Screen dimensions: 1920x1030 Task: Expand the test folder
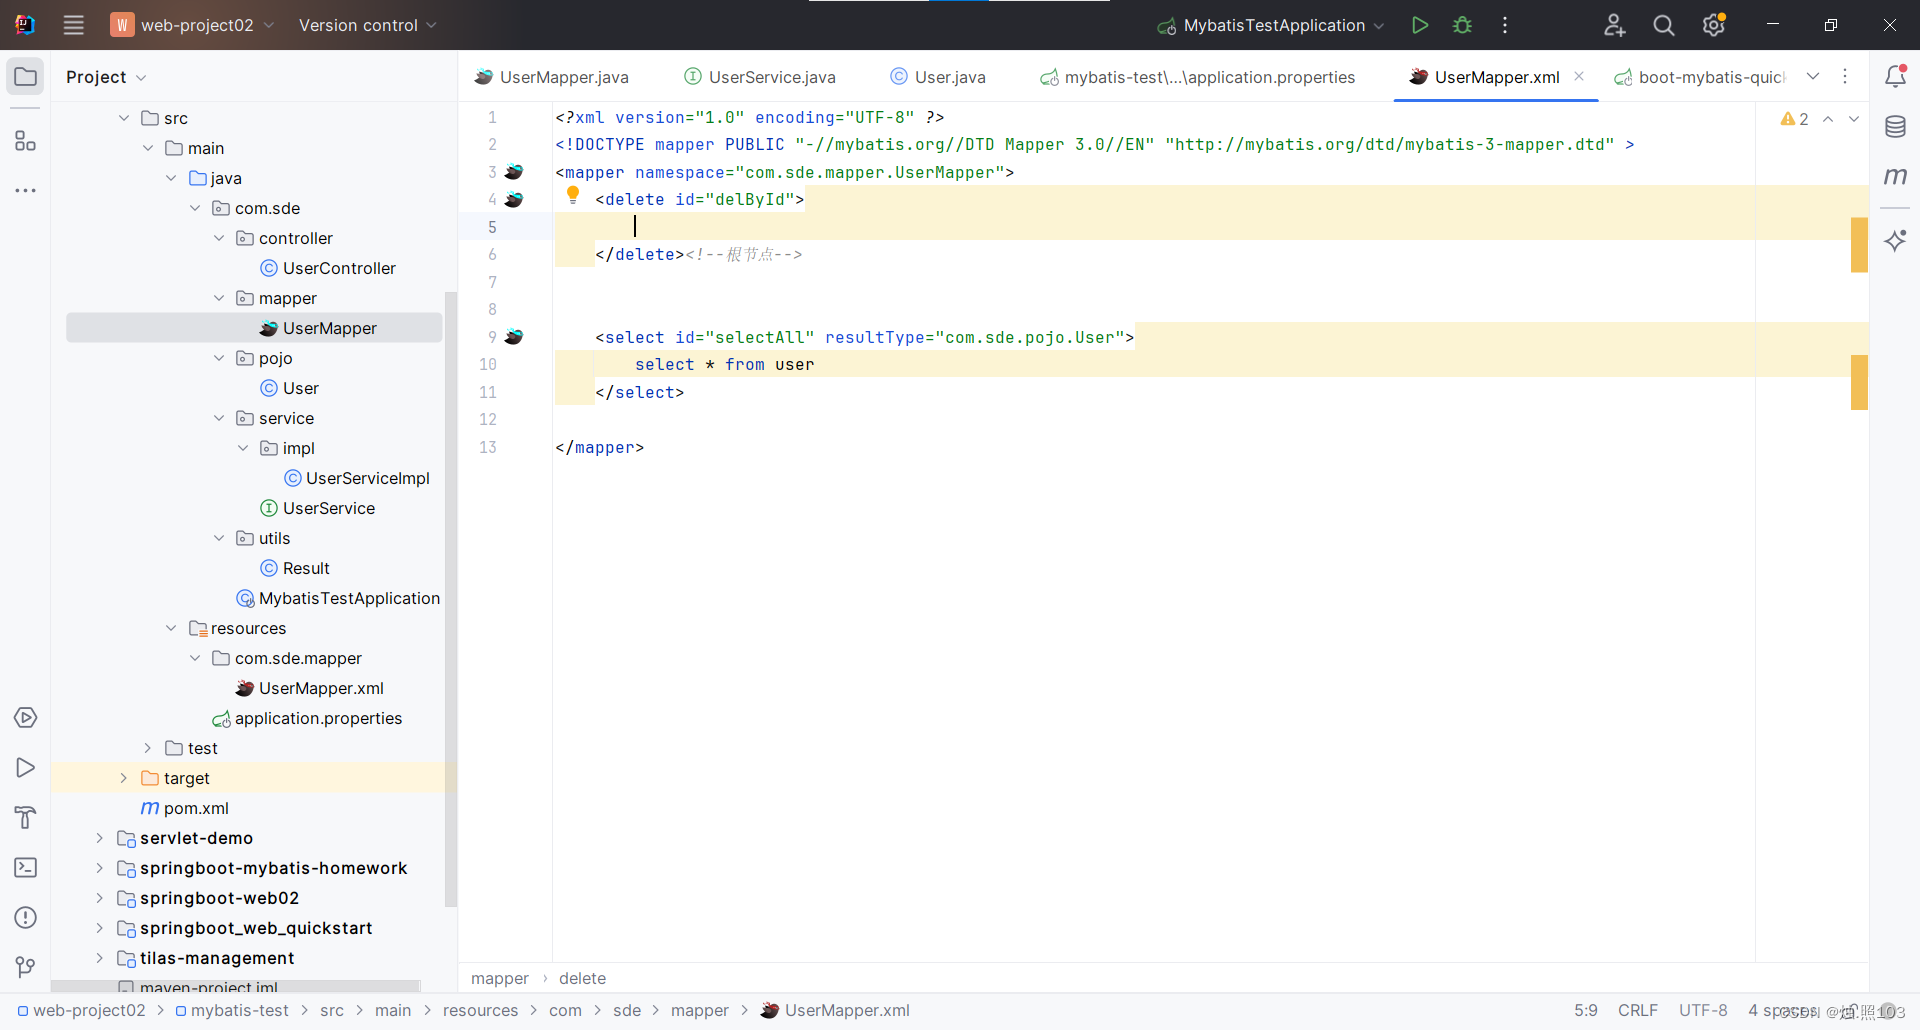pyautogui.click(x=148, y=748)
